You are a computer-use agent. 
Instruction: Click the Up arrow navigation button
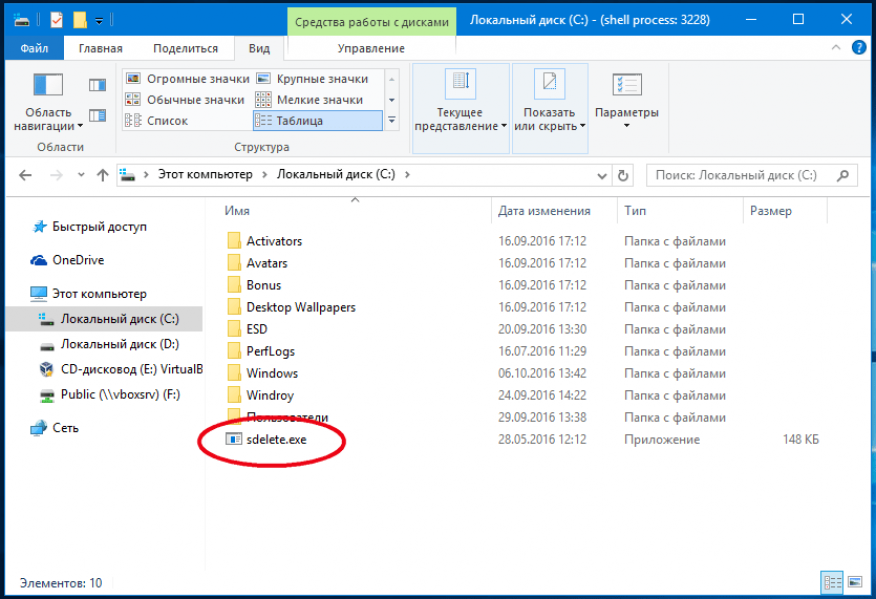click(x=102, y=175)
